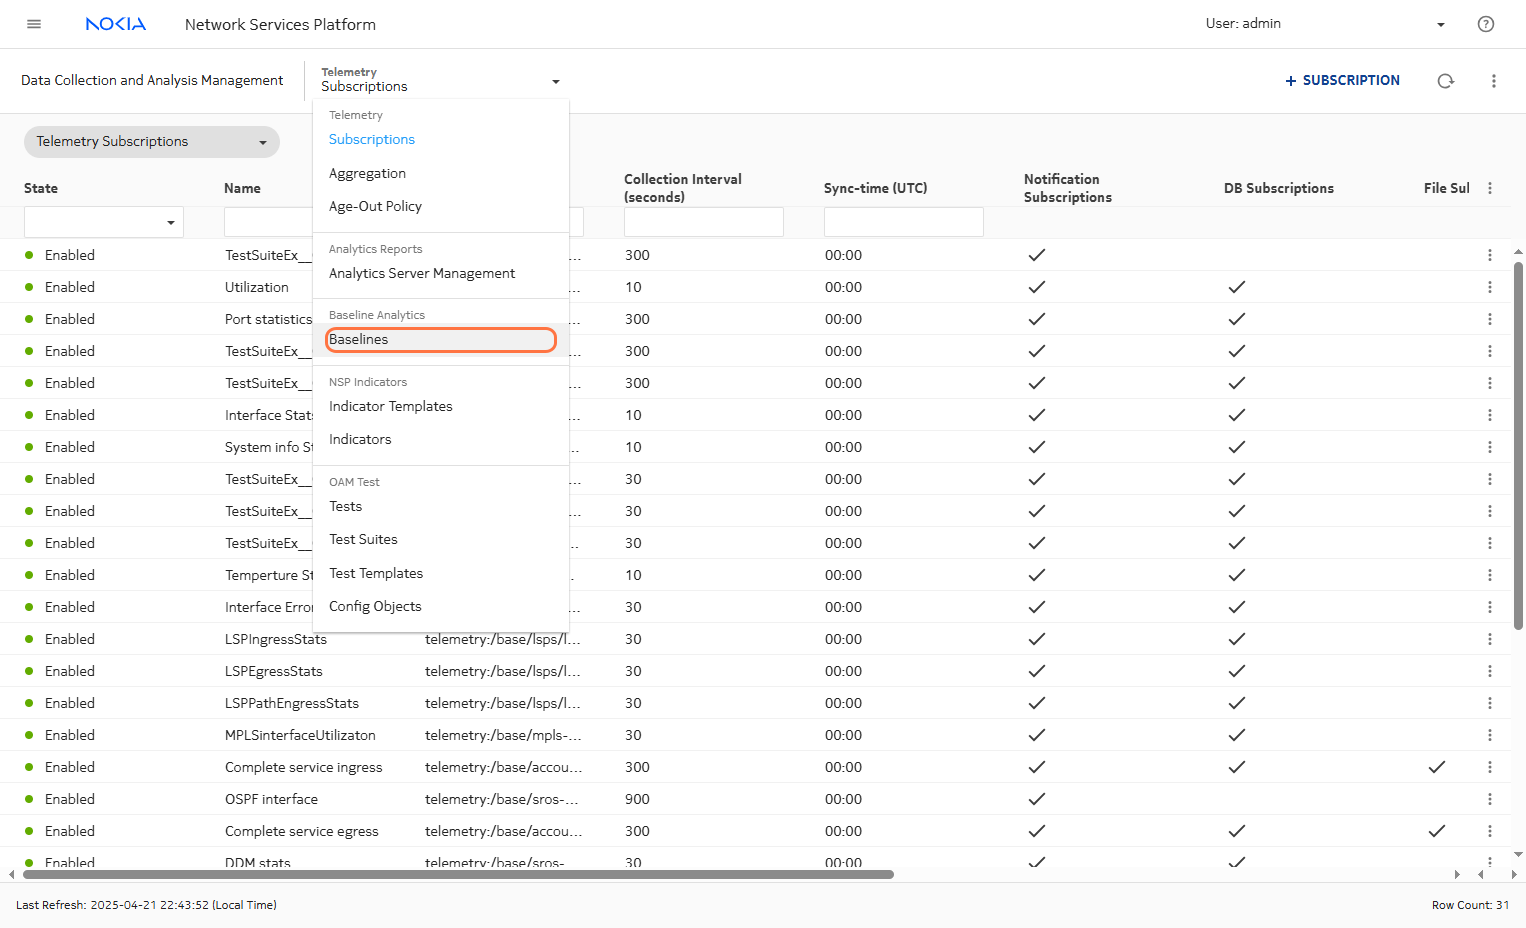This screenshot has width=1526, height=928.
Task: Click the Nokia logo
Action: pyautogui.click(x=116, y=24)
